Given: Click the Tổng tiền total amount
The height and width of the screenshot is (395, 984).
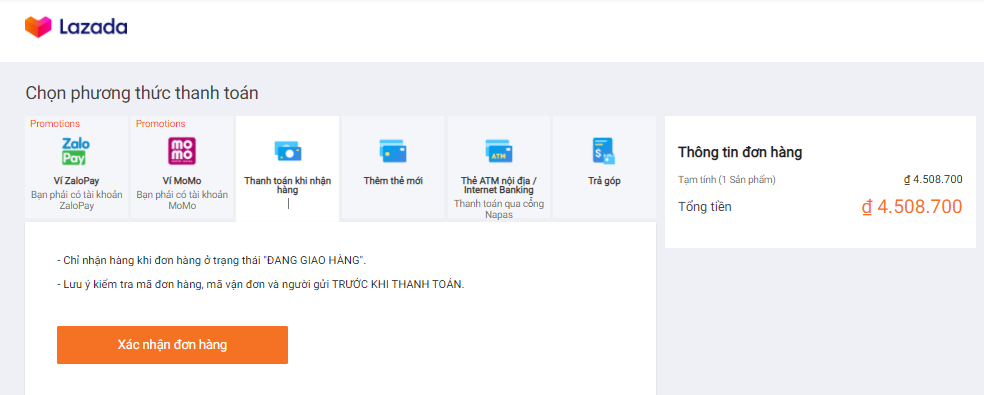Looking at the screenshot, I should pyautogui.click(x=912, y=207).
